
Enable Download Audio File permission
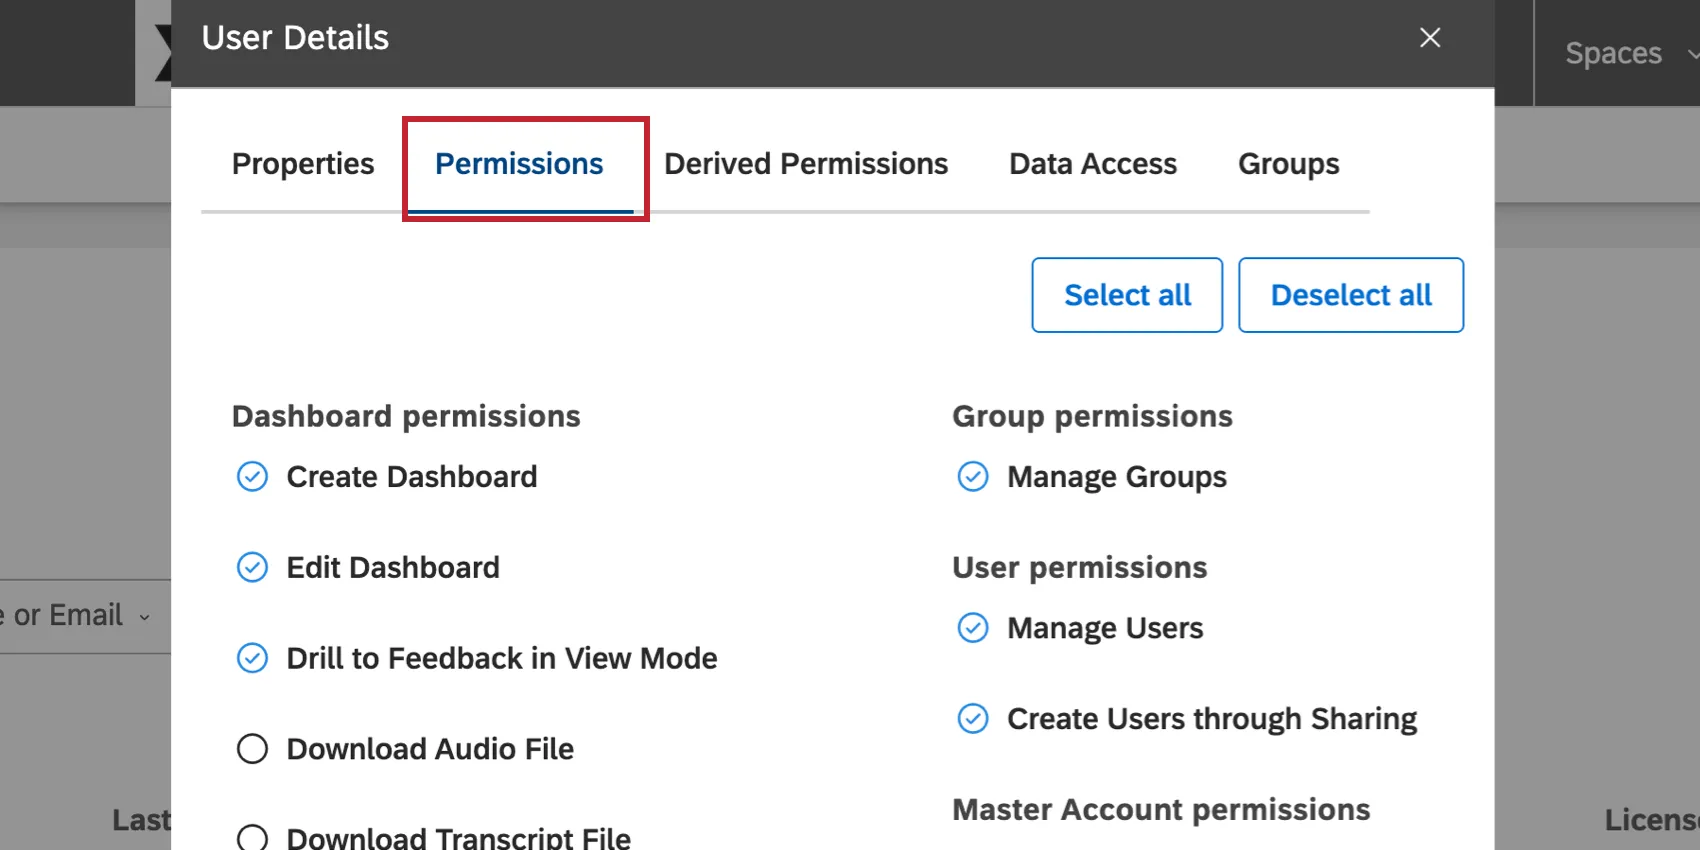pos(252,749)
